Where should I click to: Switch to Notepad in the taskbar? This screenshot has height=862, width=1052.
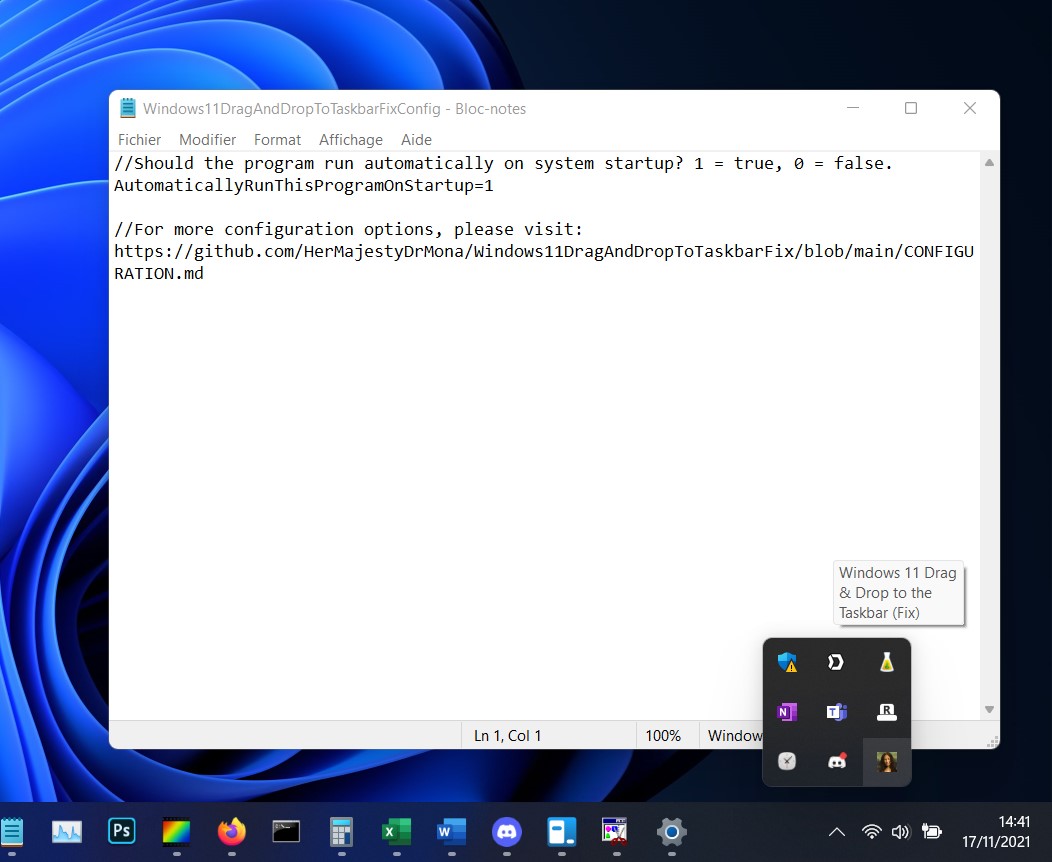pyautogui.click(x=12, y=832)
